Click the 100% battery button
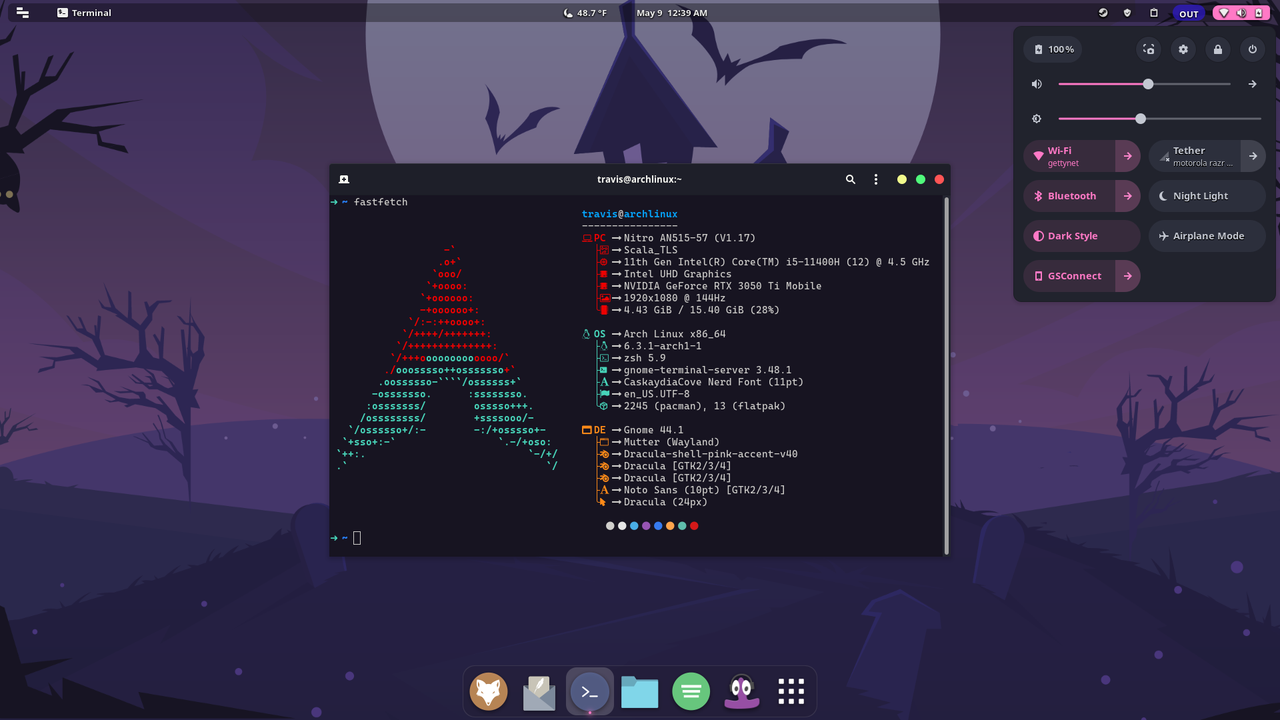The image size is (1280, 720). [1055, 49]
